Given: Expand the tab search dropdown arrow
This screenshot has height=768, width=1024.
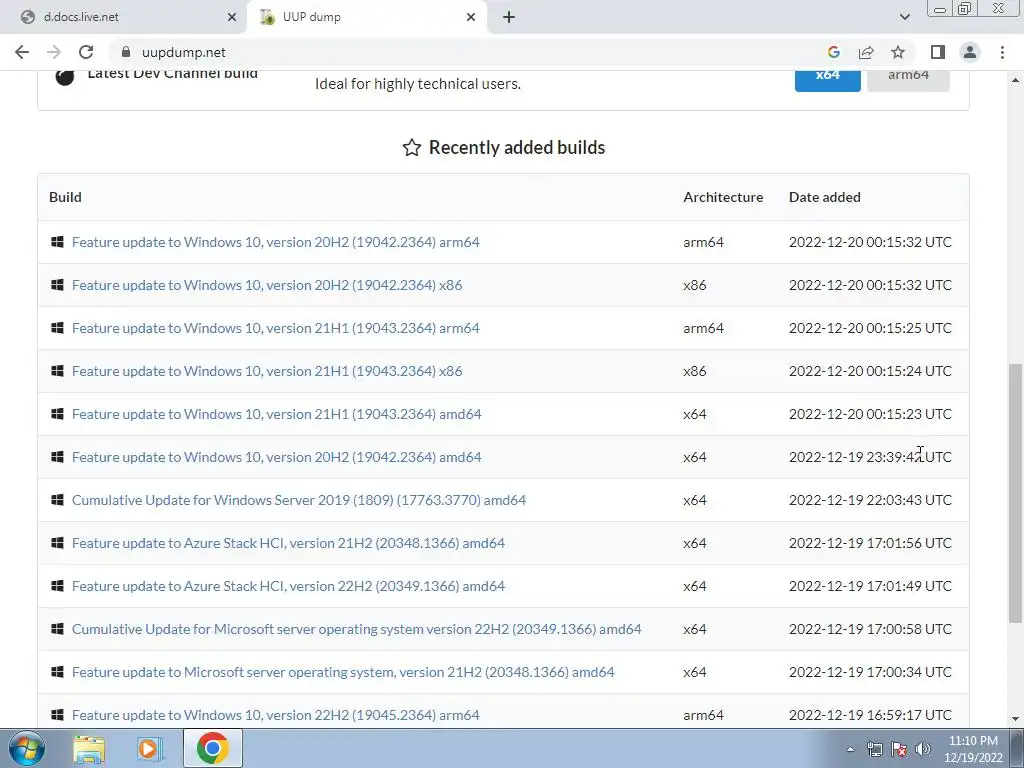Looking at the screenshot, I should (x=904, y=17).
